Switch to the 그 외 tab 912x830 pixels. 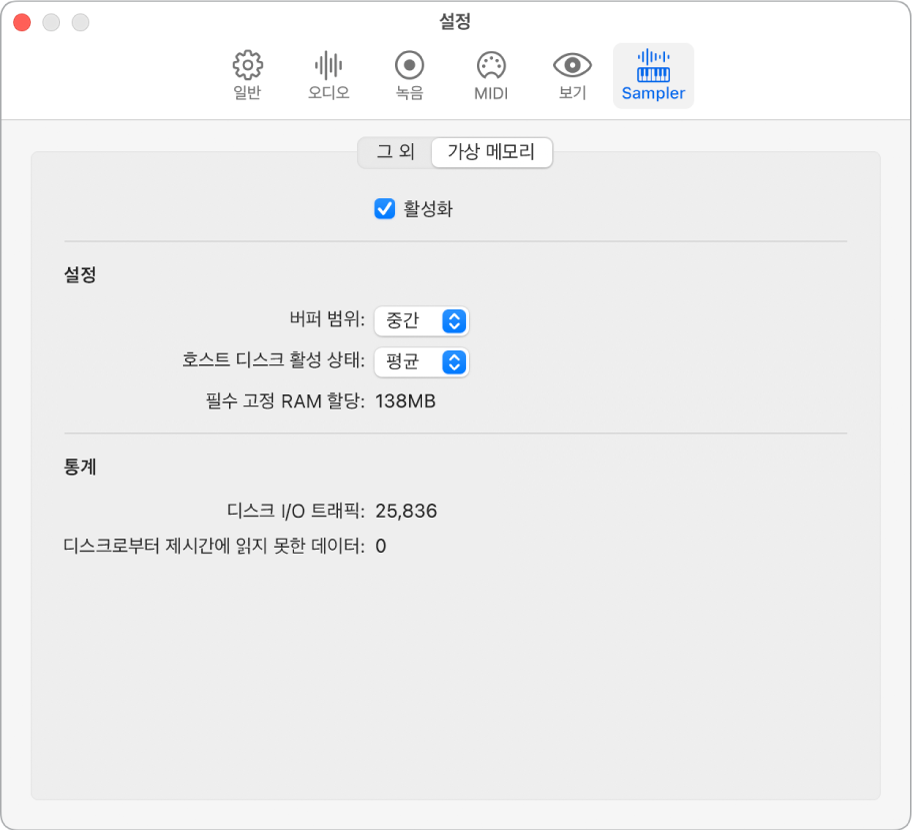coord(398,153)
